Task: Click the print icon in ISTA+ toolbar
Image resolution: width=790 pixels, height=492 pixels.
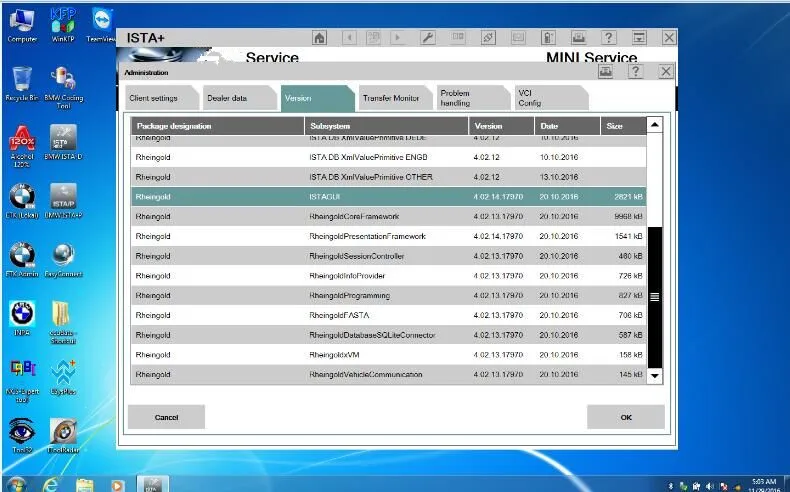Action: pyautogui.click(x=578, y=38)
